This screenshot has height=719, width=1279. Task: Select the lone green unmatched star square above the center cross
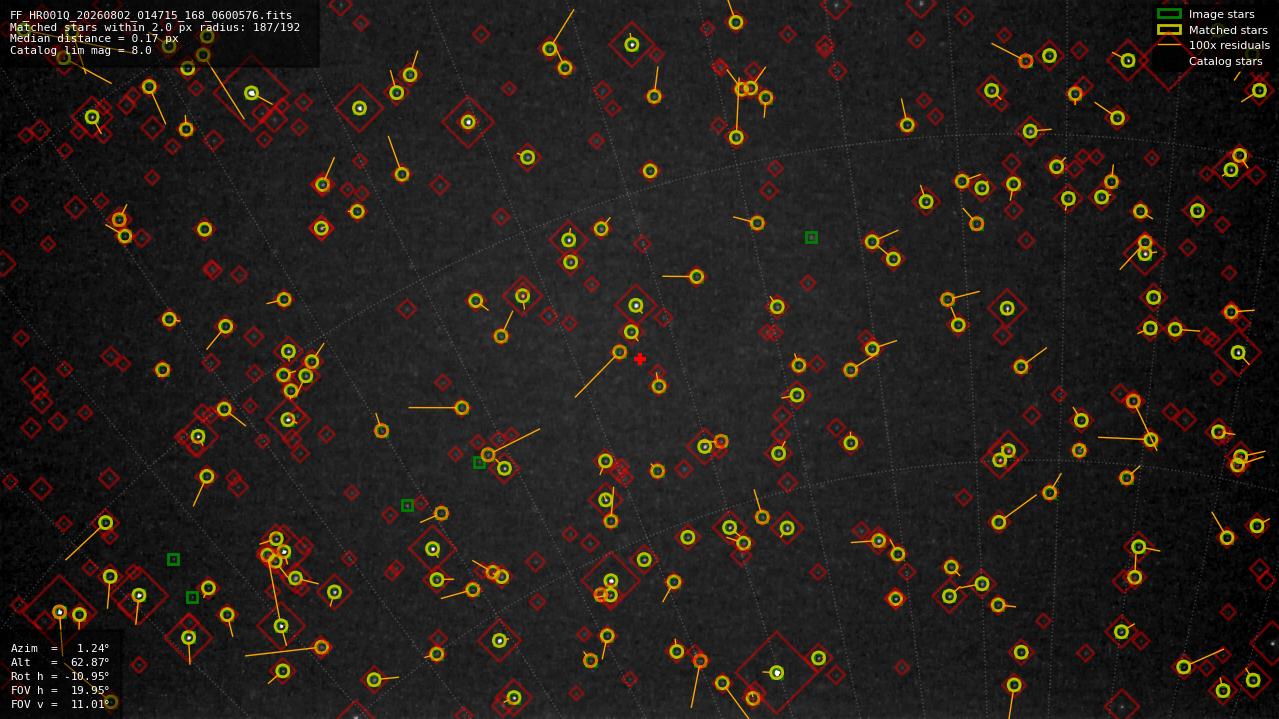point(811,237)
